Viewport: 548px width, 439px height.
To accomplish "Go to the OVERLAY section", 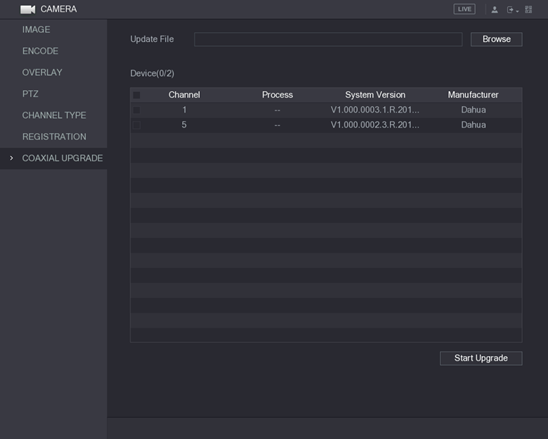I will 42,72.
